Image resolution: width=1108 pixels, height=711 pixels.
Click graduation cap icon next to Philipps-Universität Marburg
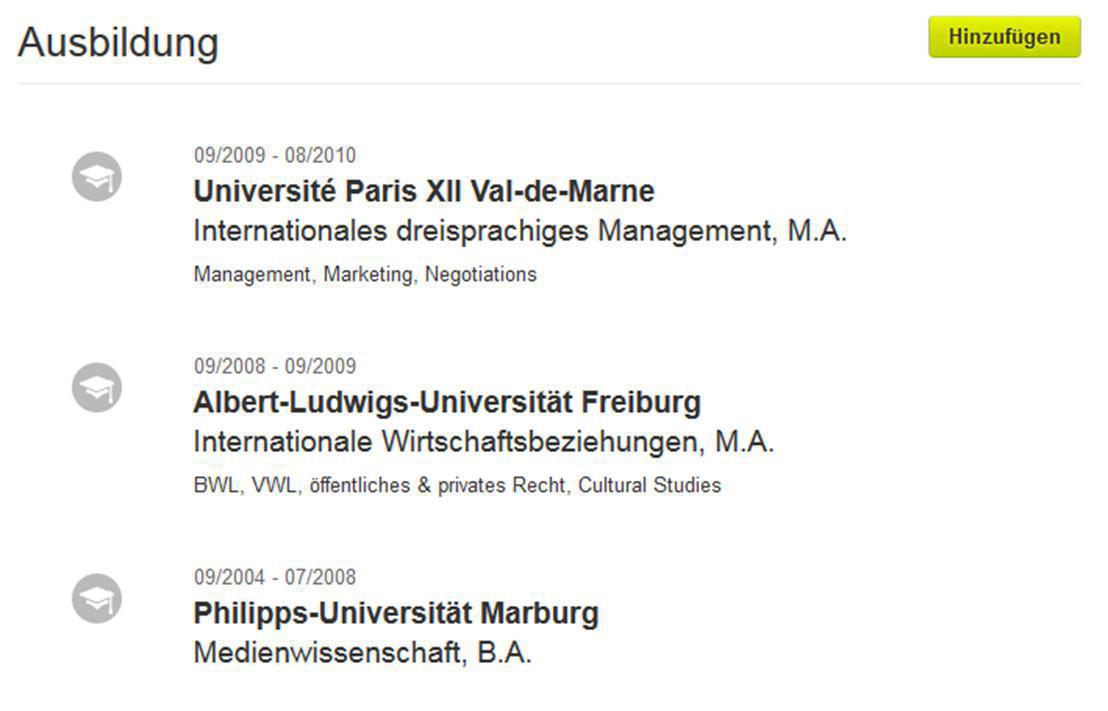click(96, 599)
